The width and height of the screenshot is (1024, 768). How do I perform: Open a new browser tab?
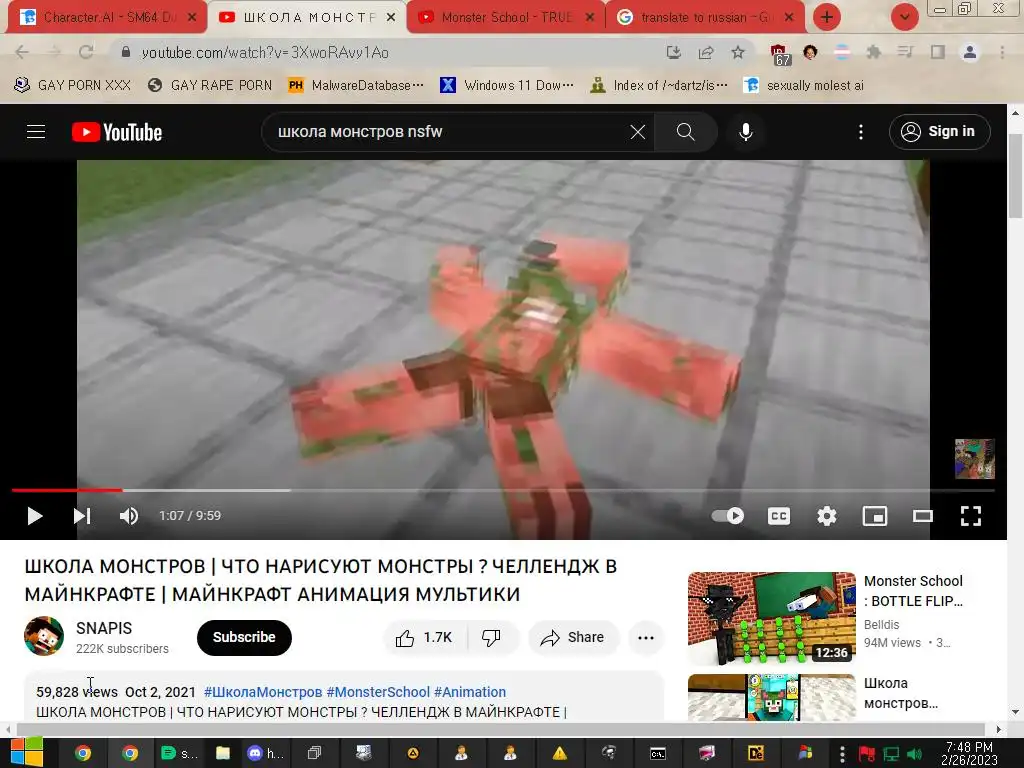click(827, 18)
